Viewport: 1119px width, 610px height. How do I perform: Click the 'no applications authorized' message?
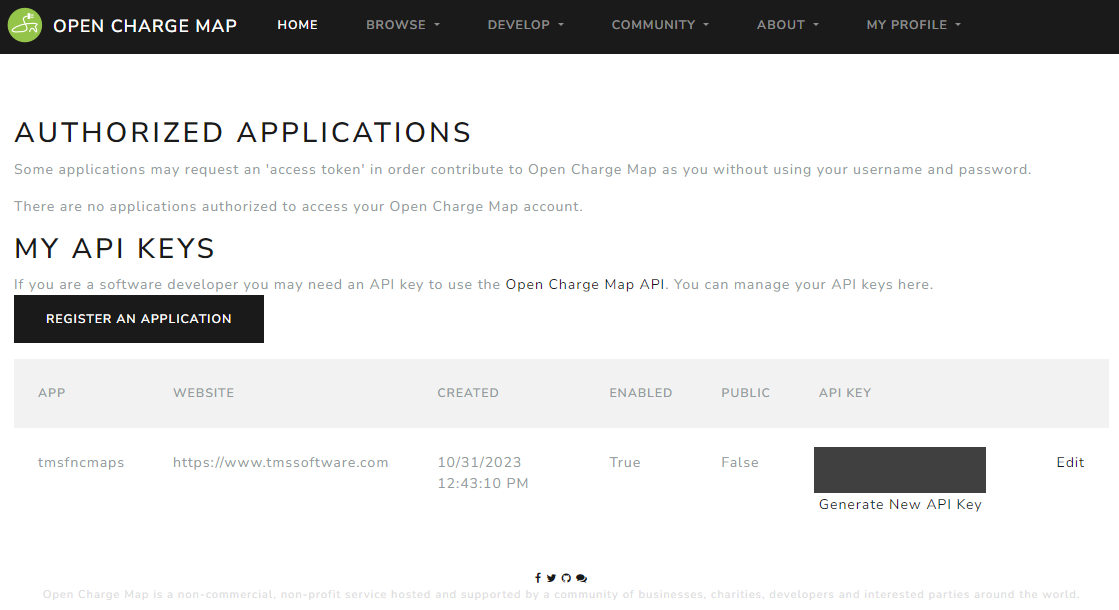(x=298, y=207)
